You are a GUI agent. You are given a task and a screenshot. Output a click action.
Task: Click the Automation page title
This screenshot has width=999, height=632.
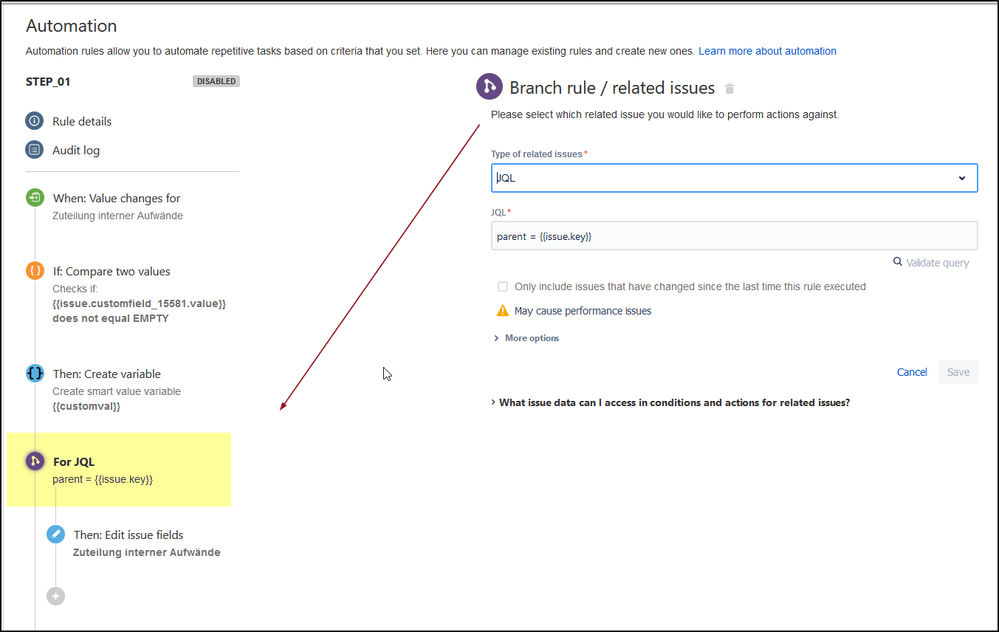[71, 26]
